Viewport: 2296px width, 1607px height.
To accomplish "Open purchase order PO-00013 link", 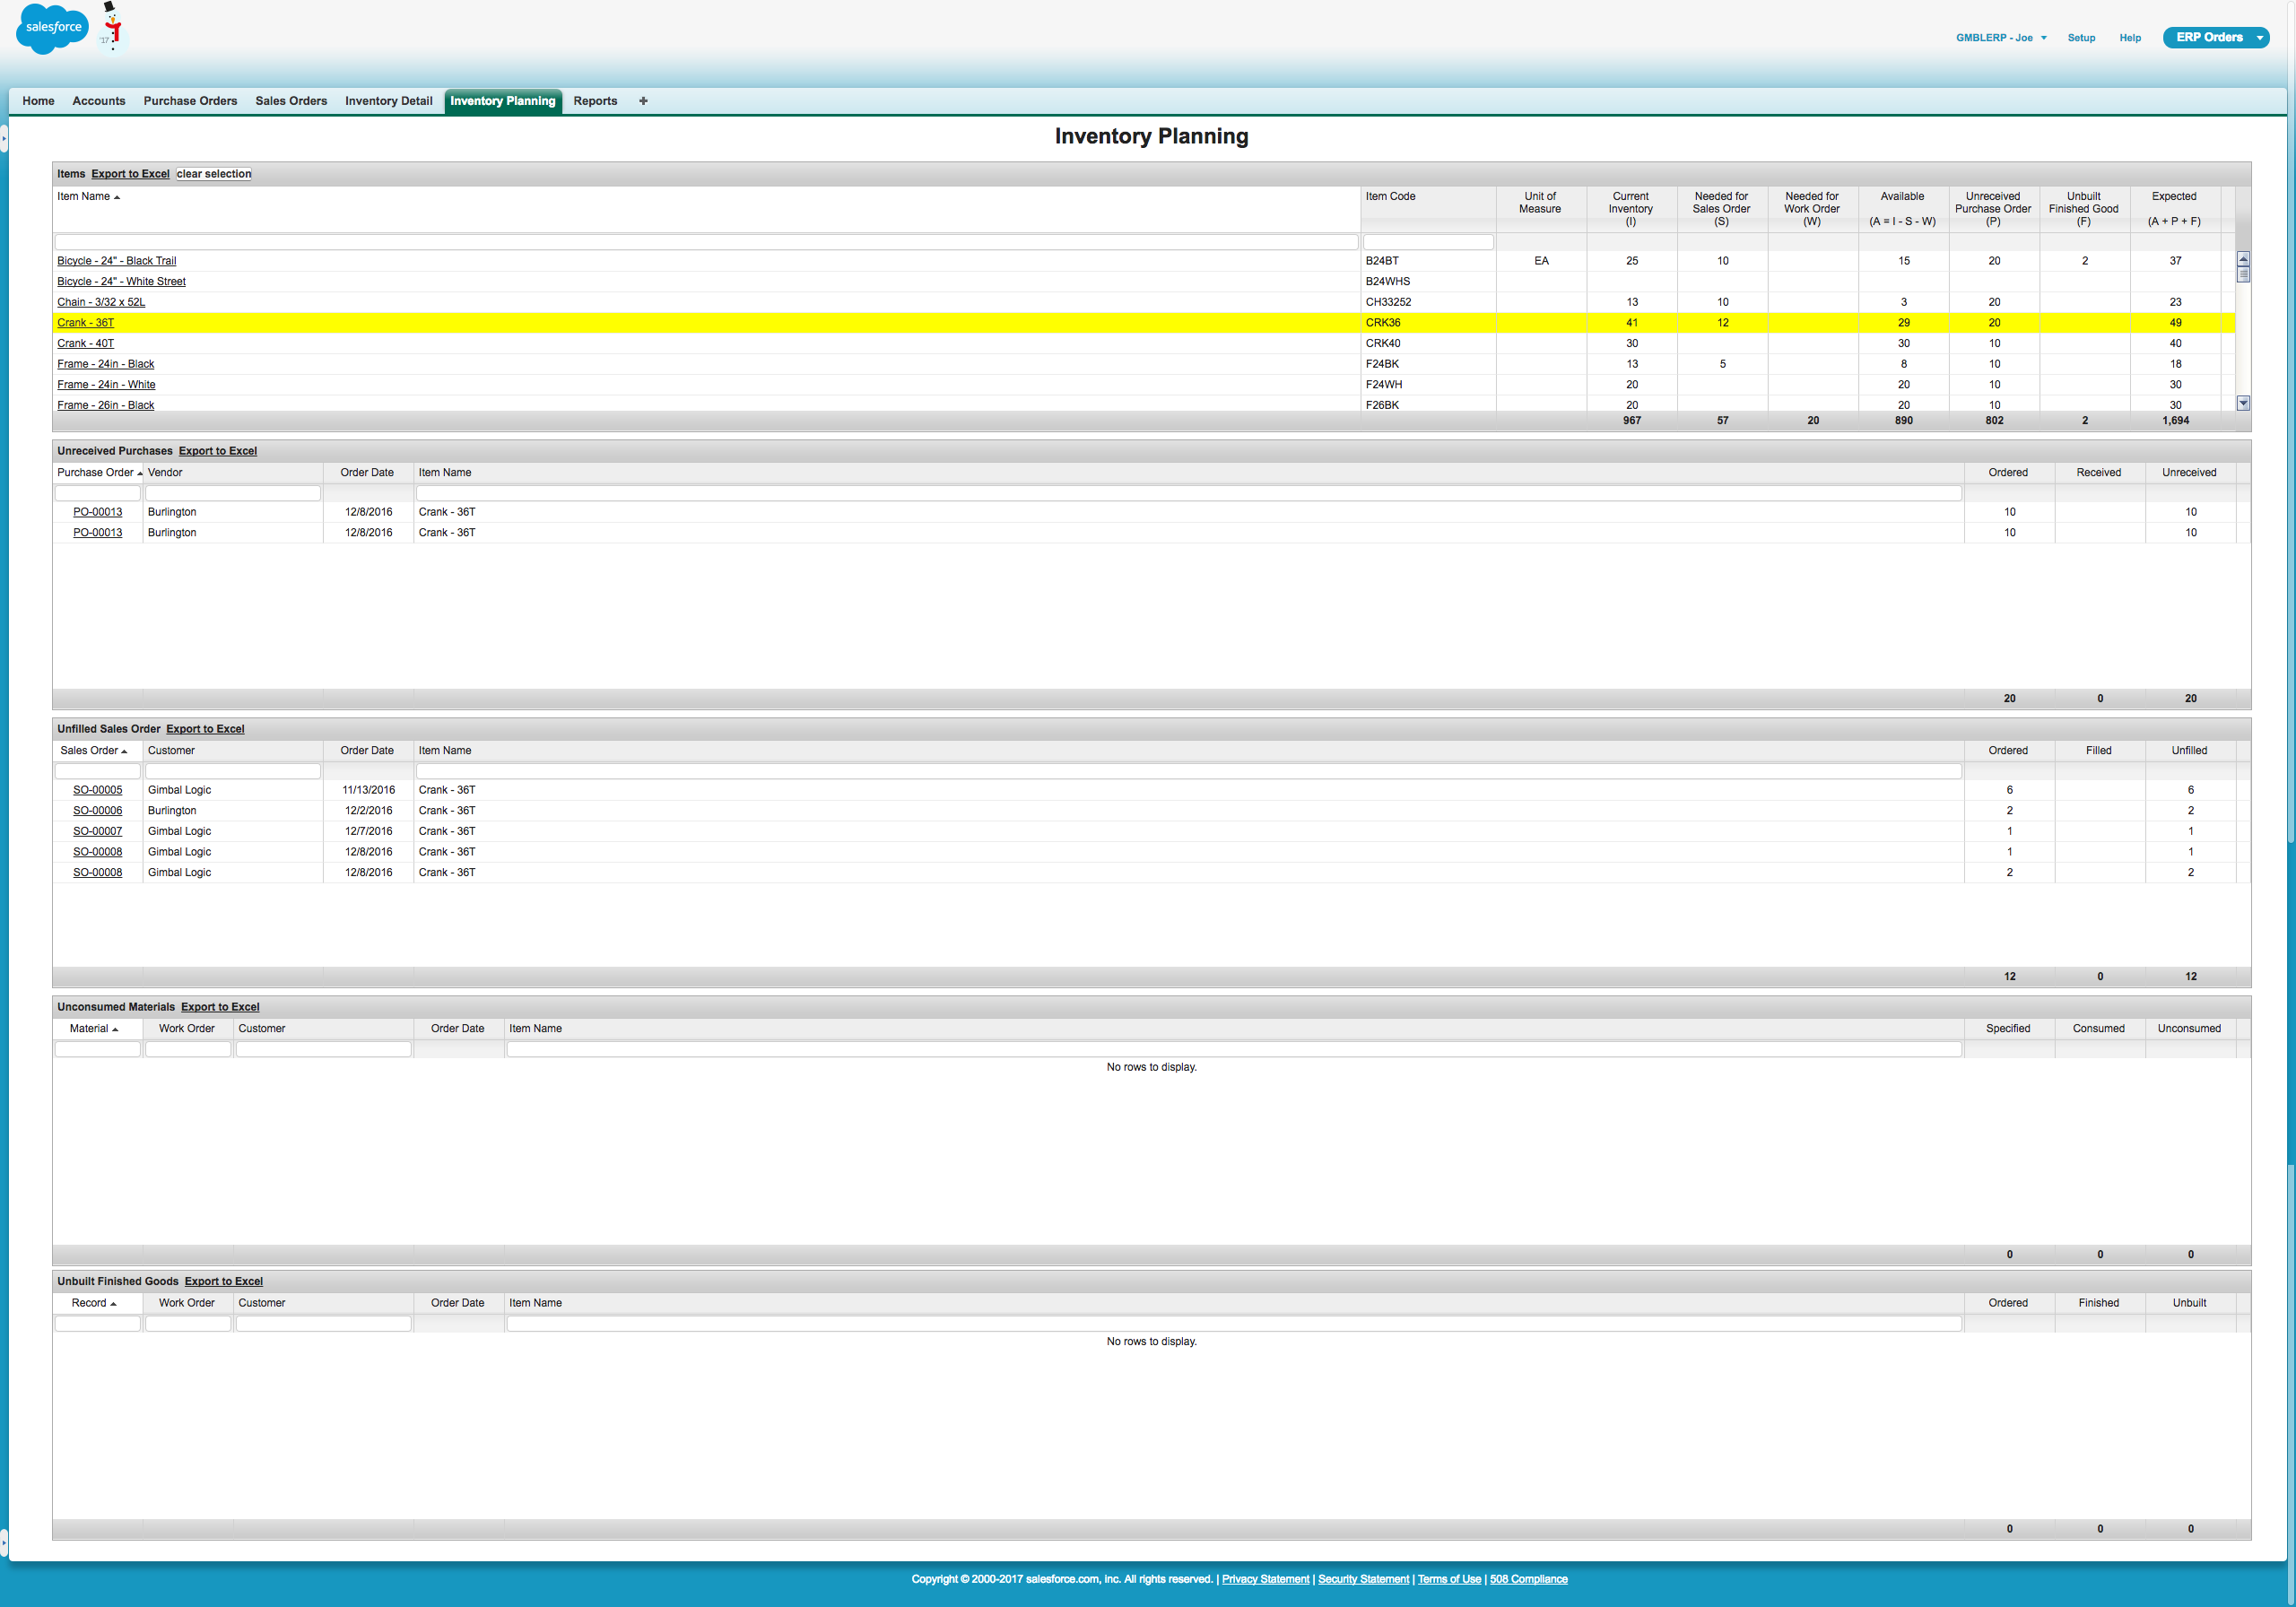I will (x=97, y=512).
